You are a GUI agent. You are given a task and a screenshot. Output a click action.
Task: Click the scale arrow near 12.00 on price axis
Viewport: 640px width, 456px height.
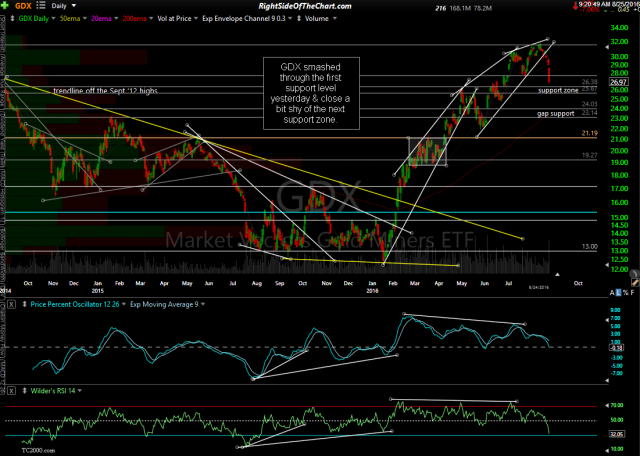tap(607, 265)
